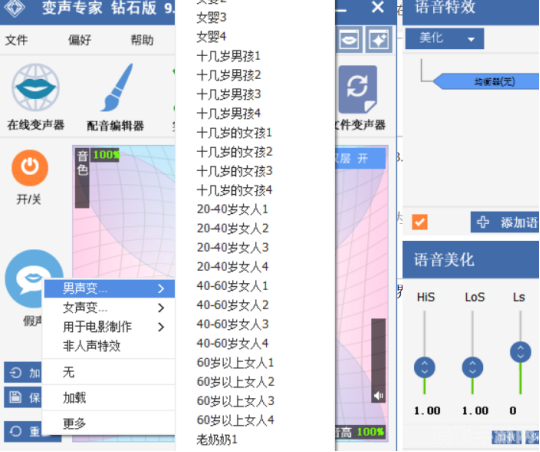Toggle the orange power on/off button
The width and height of the screenshot is (540, 452).
tap(30, 168)
